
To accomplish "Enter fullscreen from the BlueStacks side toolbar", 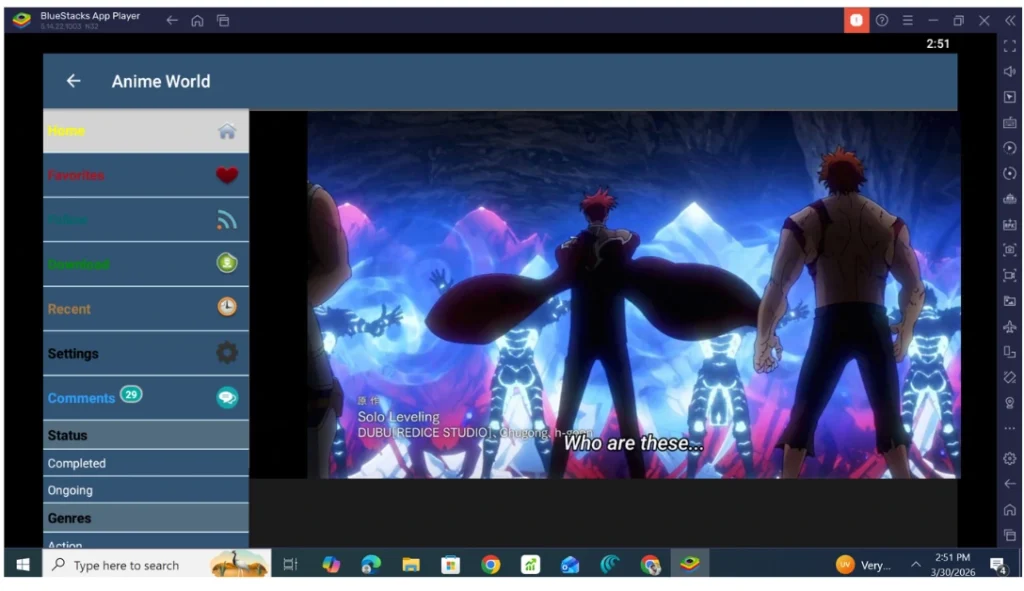I will 1010,45.
